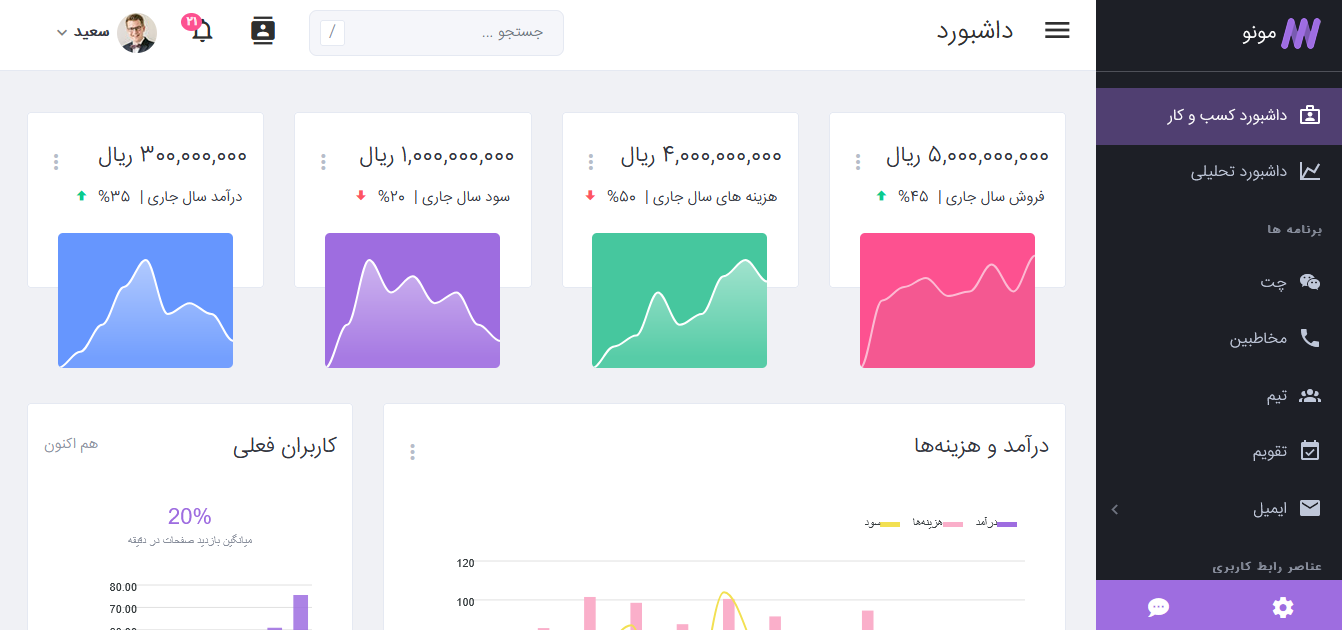This screenshot has width=1342, height=630.
Task: Open the kebab menu on the فروش سال جاری card
Action: [x=856, y=160]
